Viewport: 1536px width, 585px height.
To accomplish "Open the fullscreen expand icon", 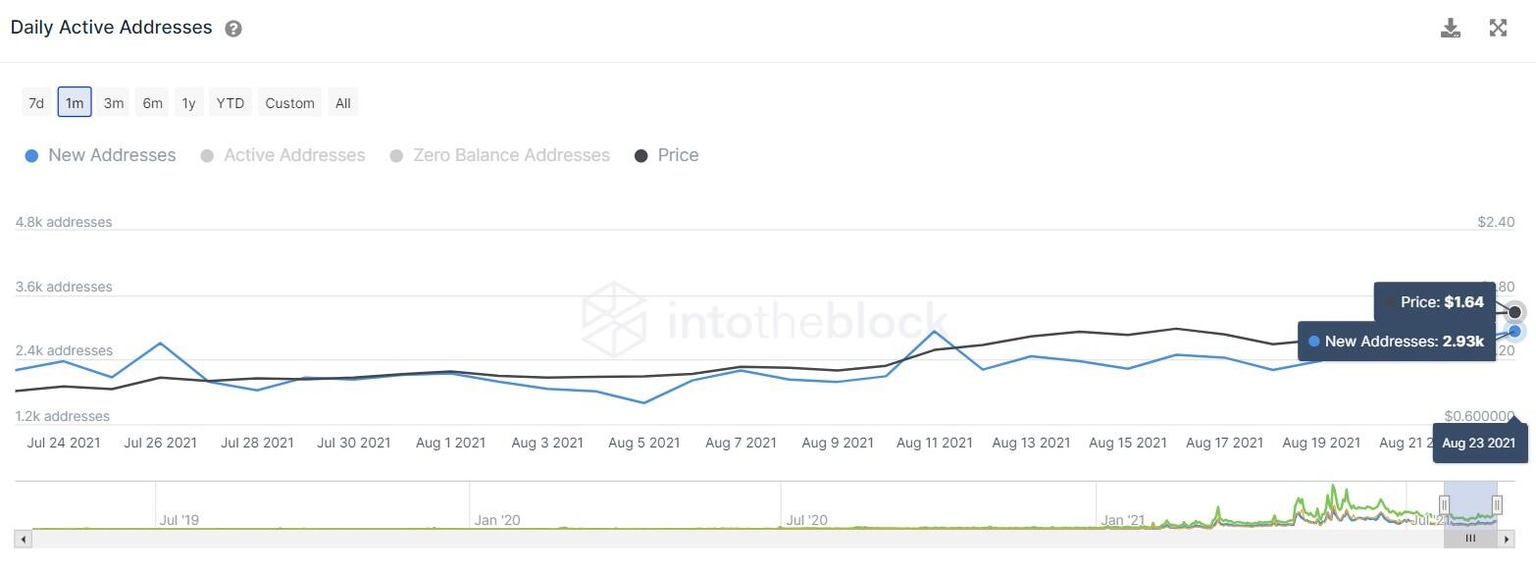I will 1497,27.
